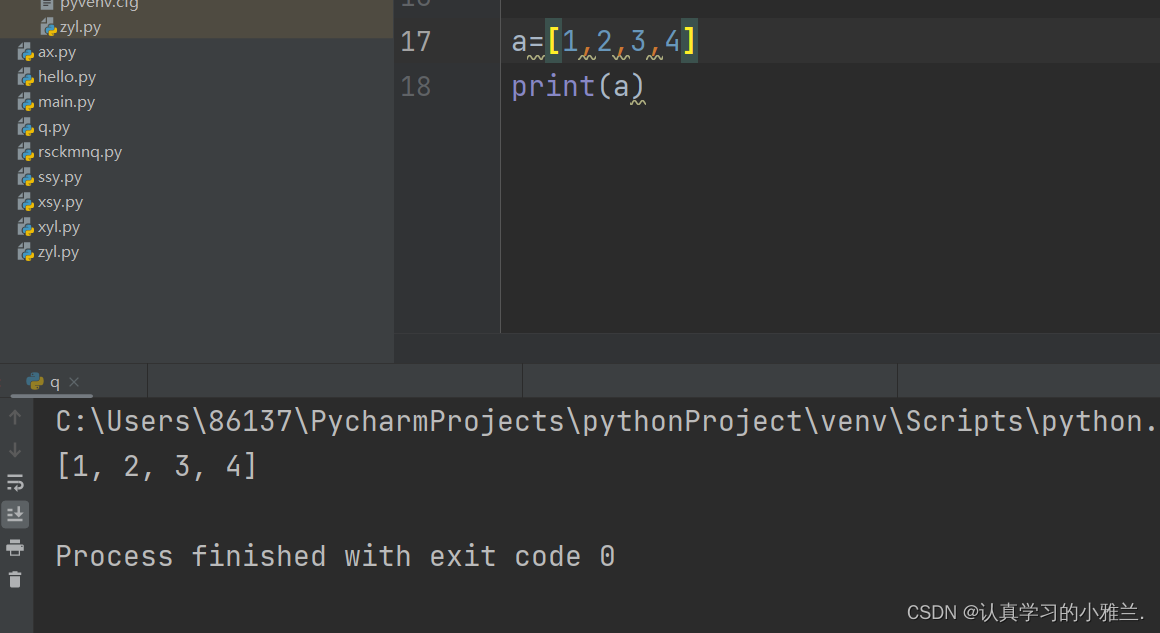Select xyl.py in project tree

(58, 227)
